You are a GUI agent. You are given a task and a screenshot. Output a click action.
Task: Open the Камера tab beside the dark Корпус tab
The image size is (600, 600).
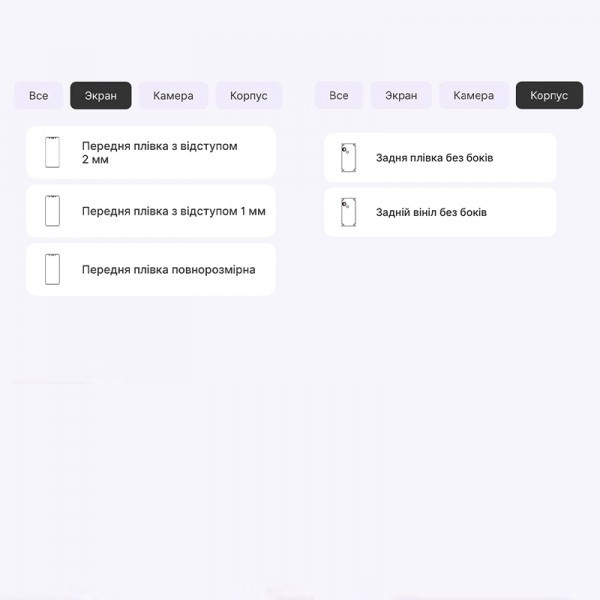tap(473, 95)
